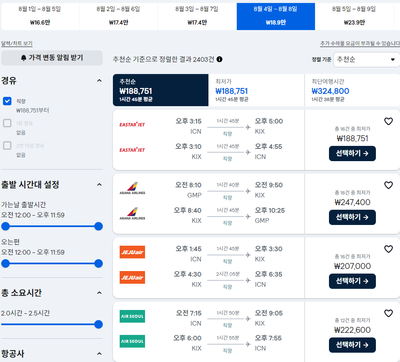This screenshot has height=362, width=400.
Task: Open the info icon next to 2403 results
Action: tap(219, 59)
